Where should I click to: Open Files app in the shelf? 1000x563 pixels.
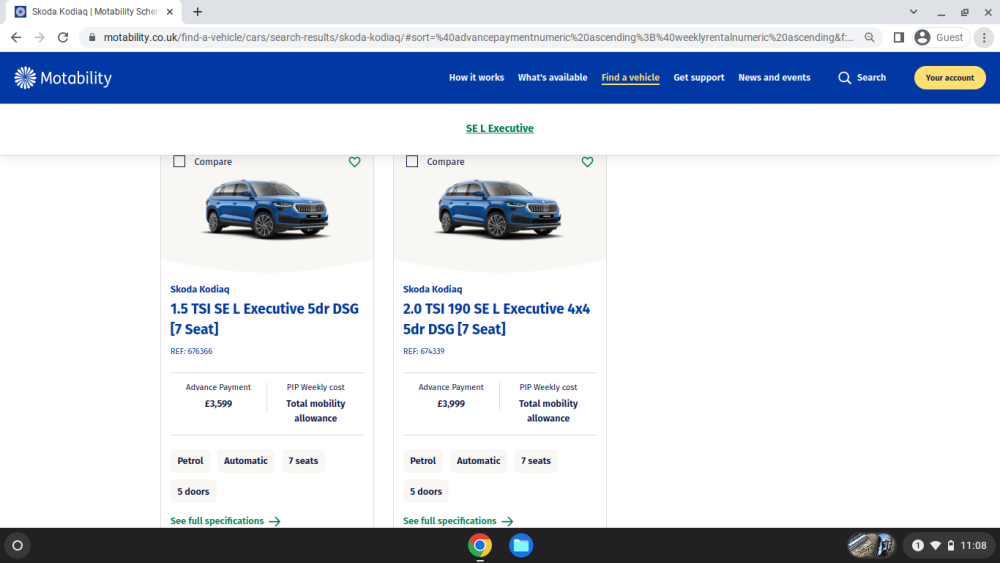(x=521, y=546)
